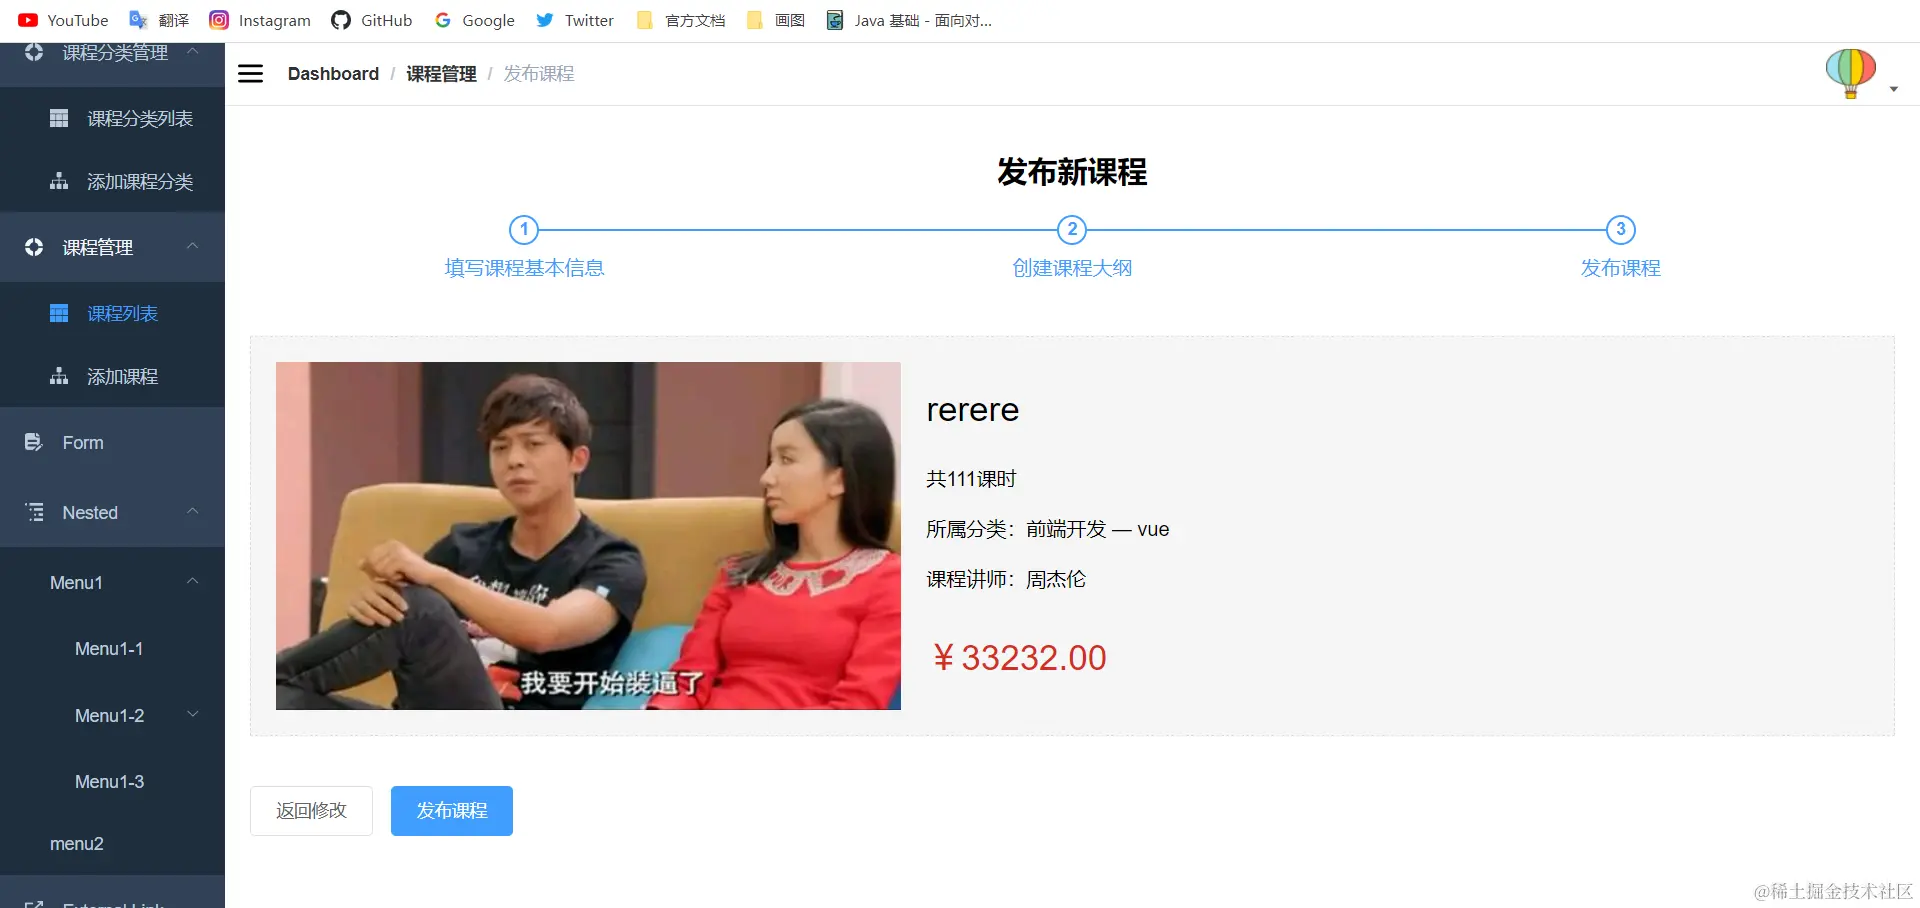Click the 发布课程 blue button
This screenshot has width=1920, height=908.
tap(452, 811)
